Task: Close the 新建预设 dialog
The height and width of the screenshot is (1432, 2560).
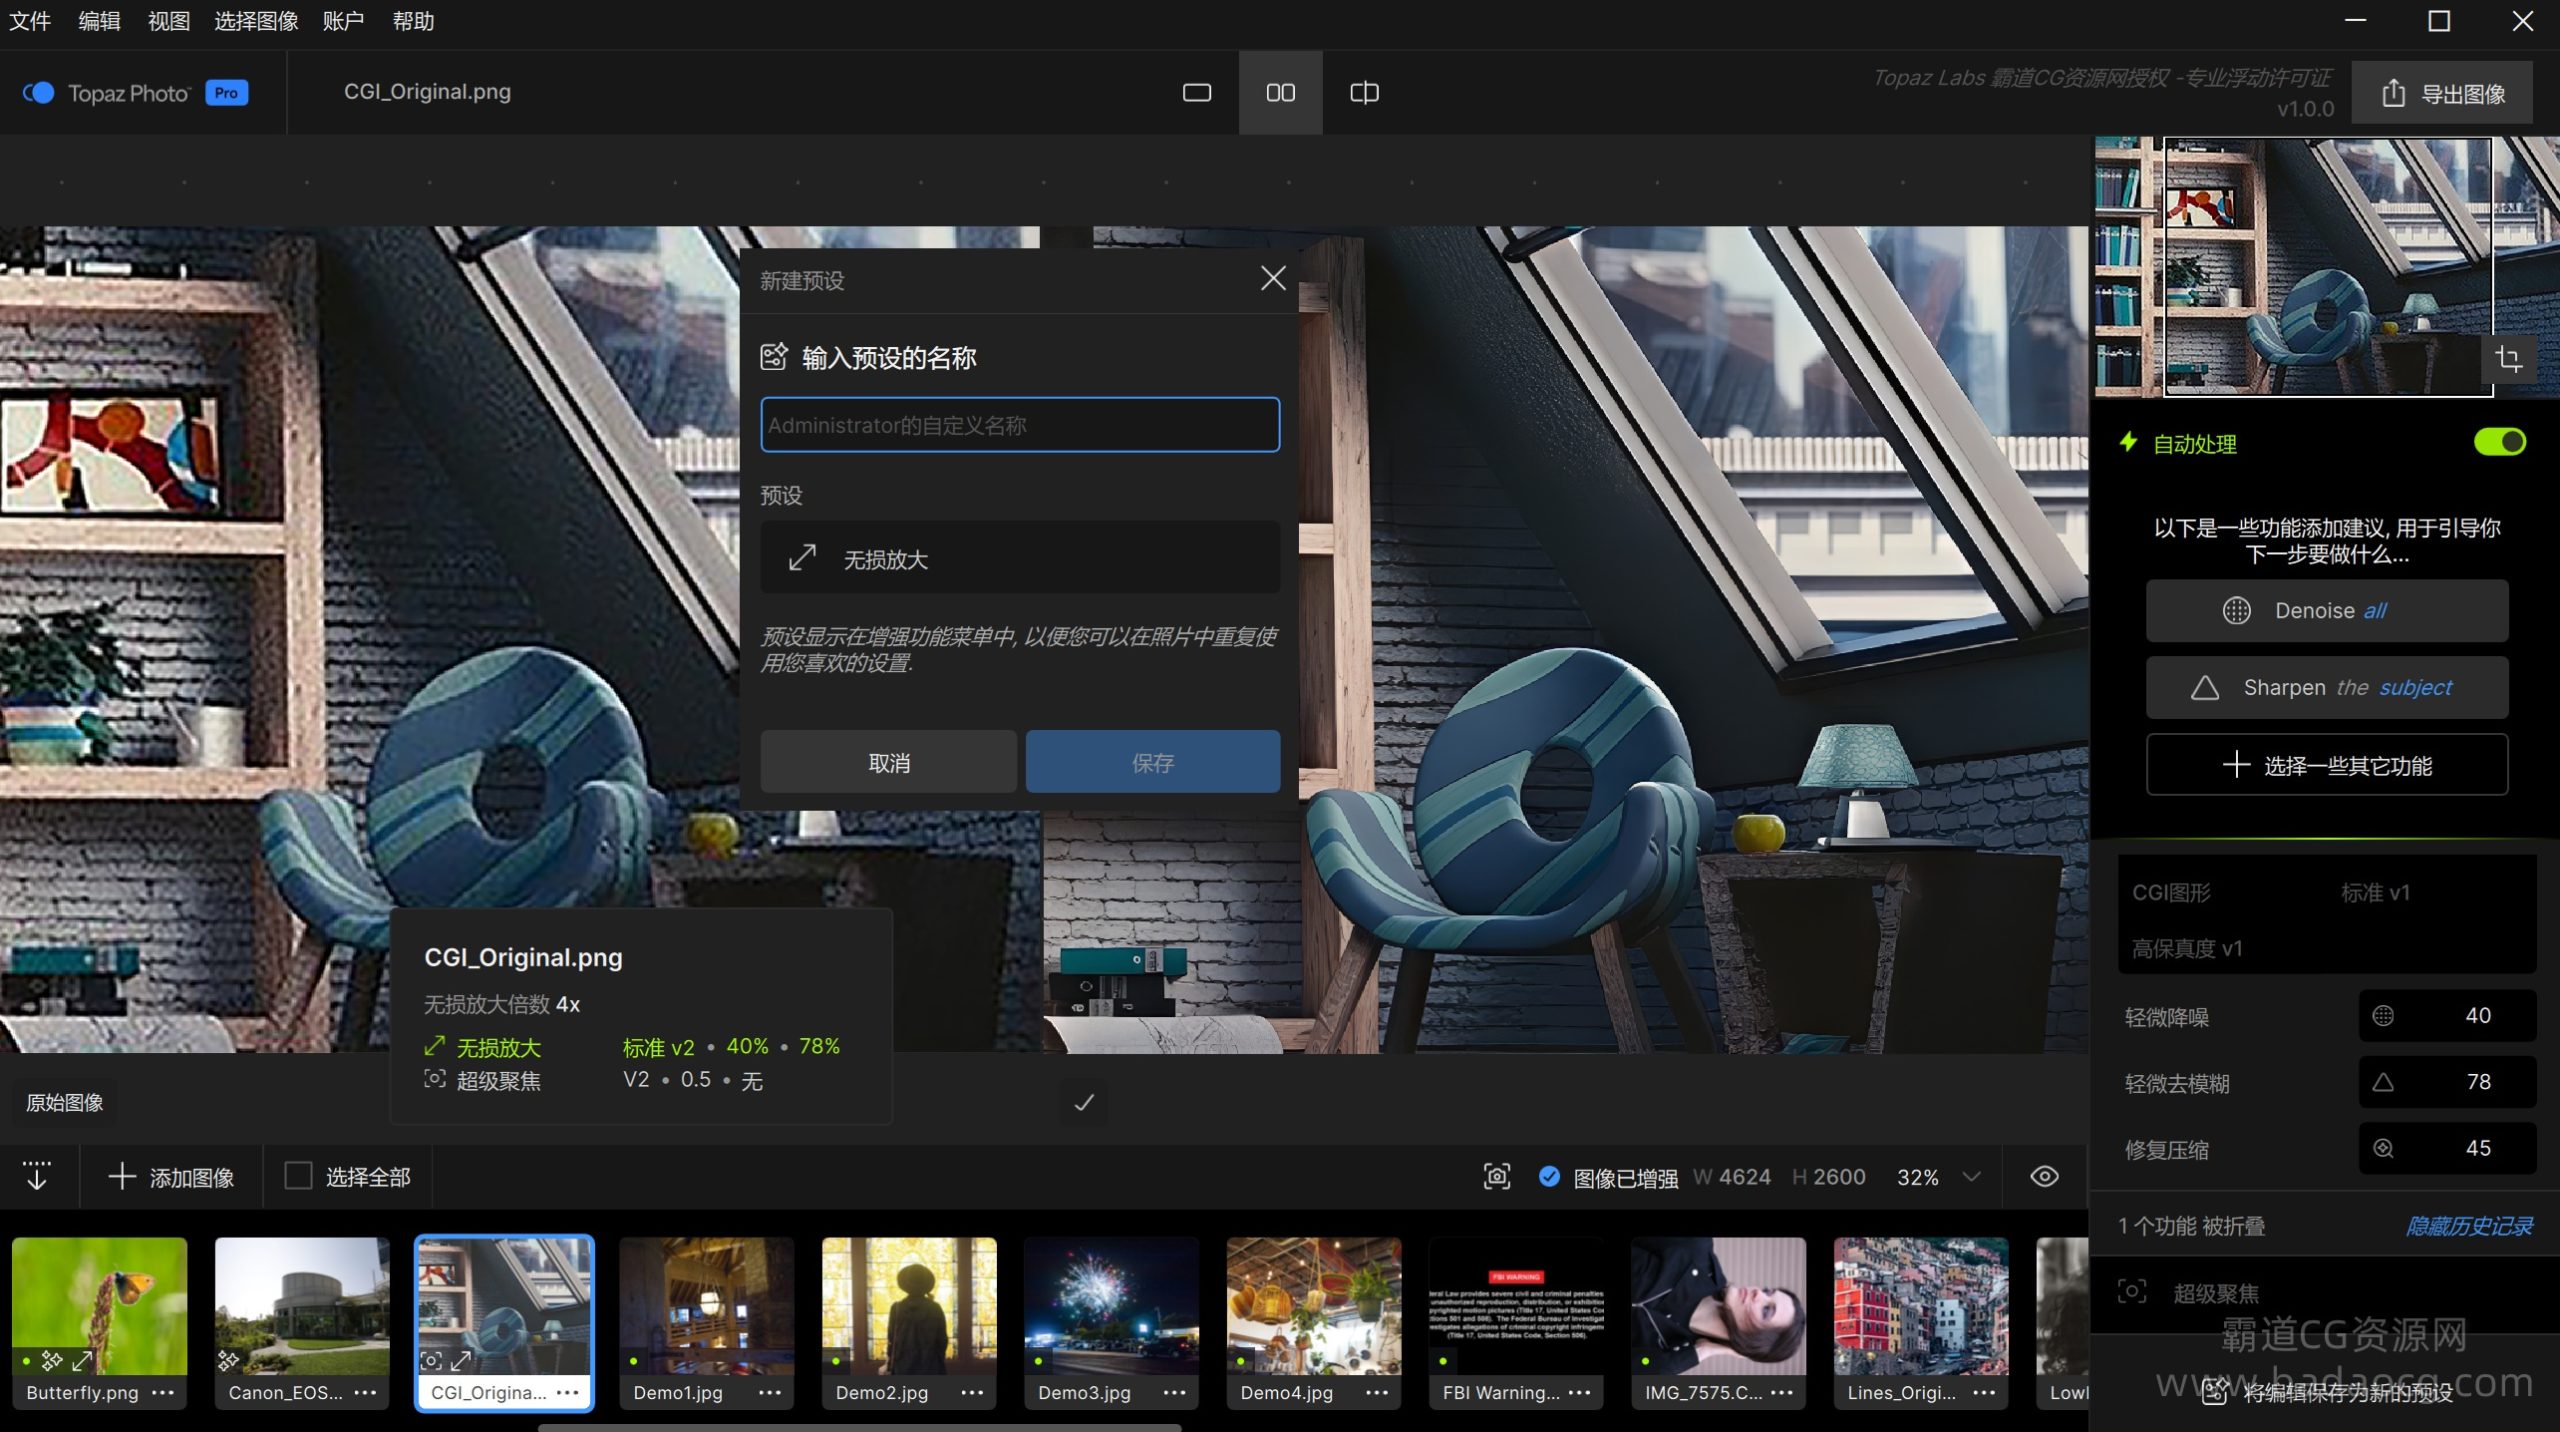Action: pyautogui.click(x=1272, y=278)
